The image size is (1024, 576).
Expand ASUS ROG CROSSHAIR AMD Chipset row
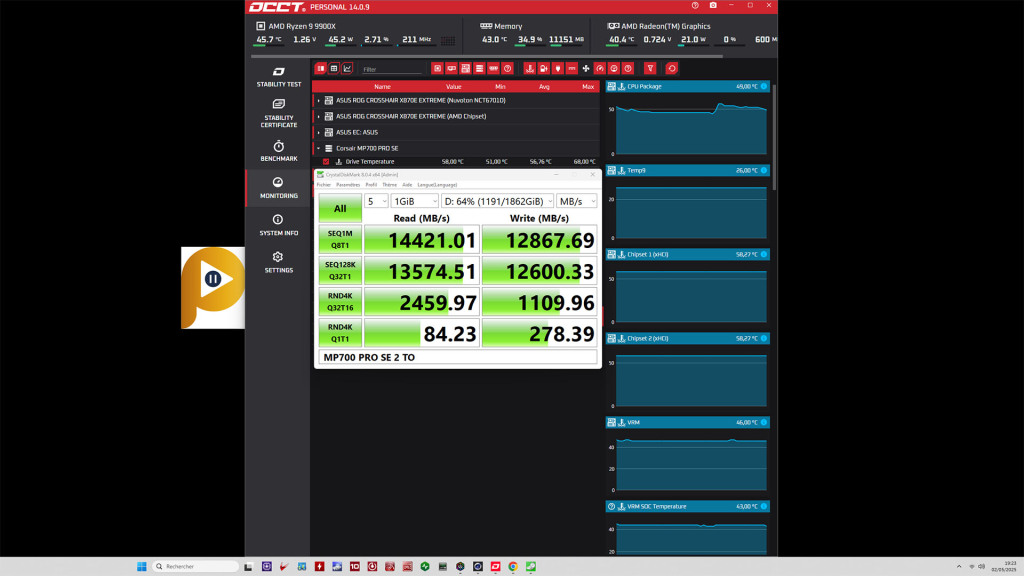(319, 116)
